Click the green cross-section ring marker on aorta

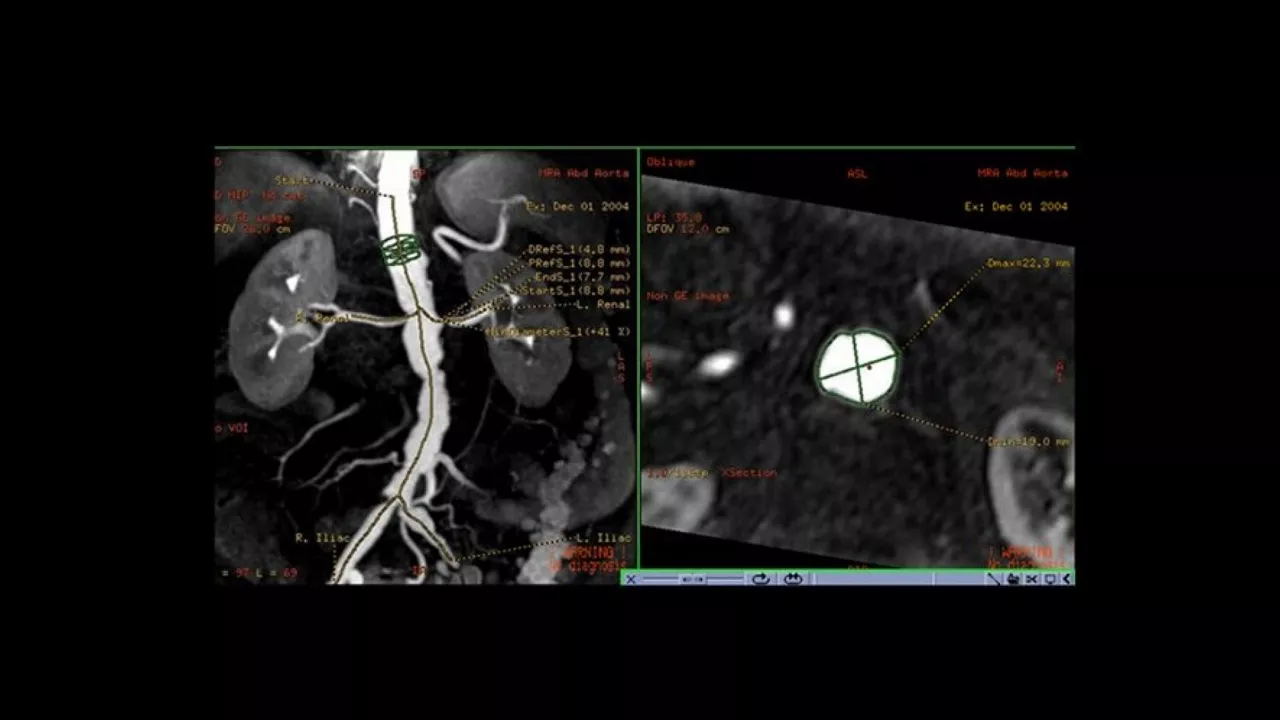click(x=402, y=250)
